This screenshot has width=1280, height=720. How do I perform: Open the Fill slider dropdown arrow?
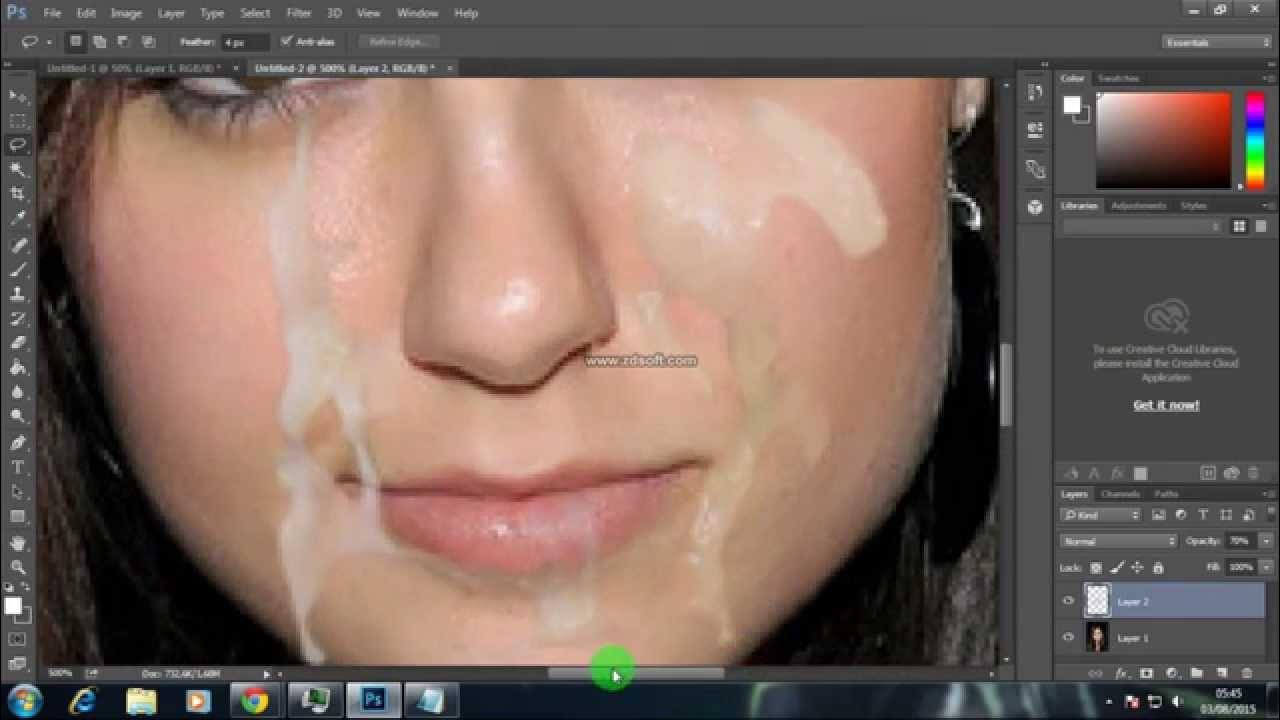[1266, 567]
